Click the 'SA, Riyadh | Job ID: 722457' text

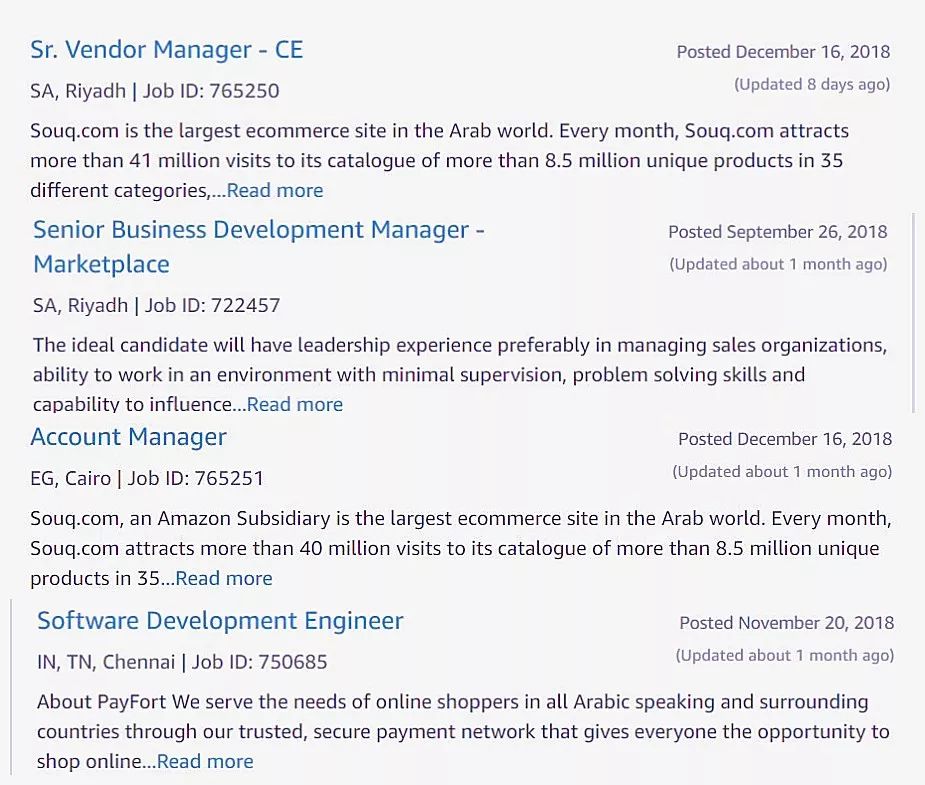[x=156, y=306]
